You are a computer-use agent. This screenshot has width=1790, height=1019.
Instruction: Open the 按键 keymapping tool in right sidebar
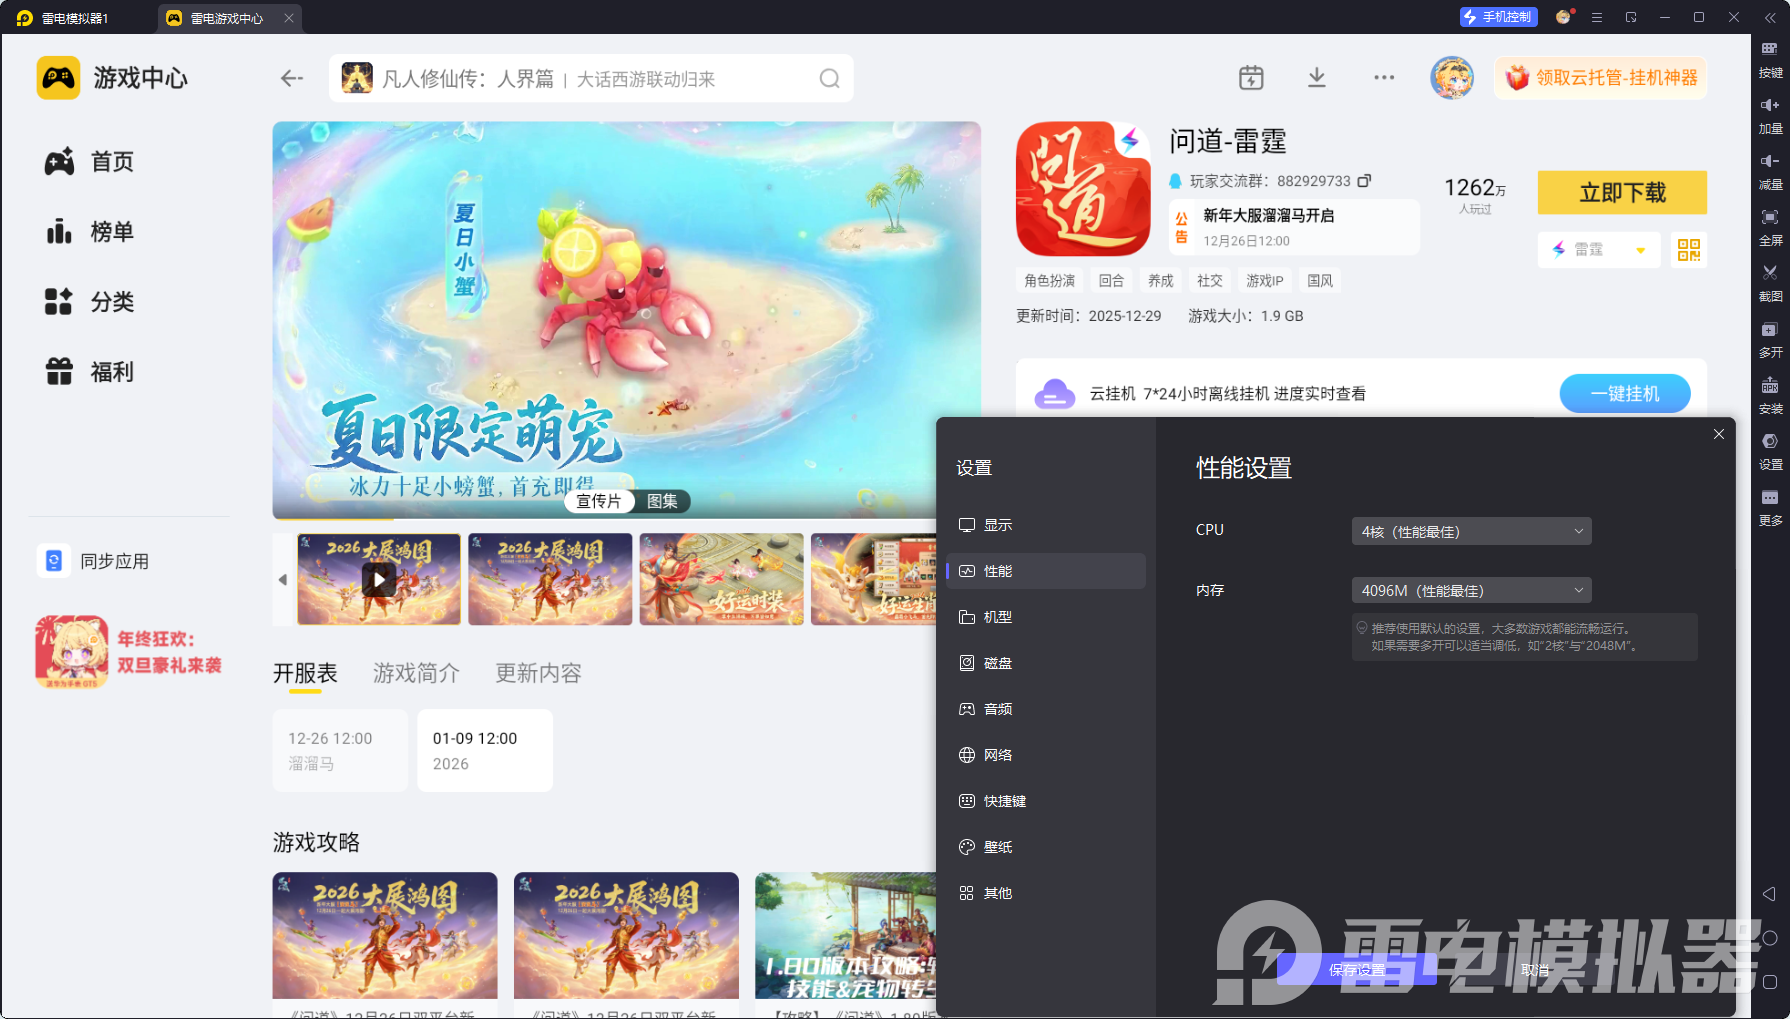coord(1770,59)
